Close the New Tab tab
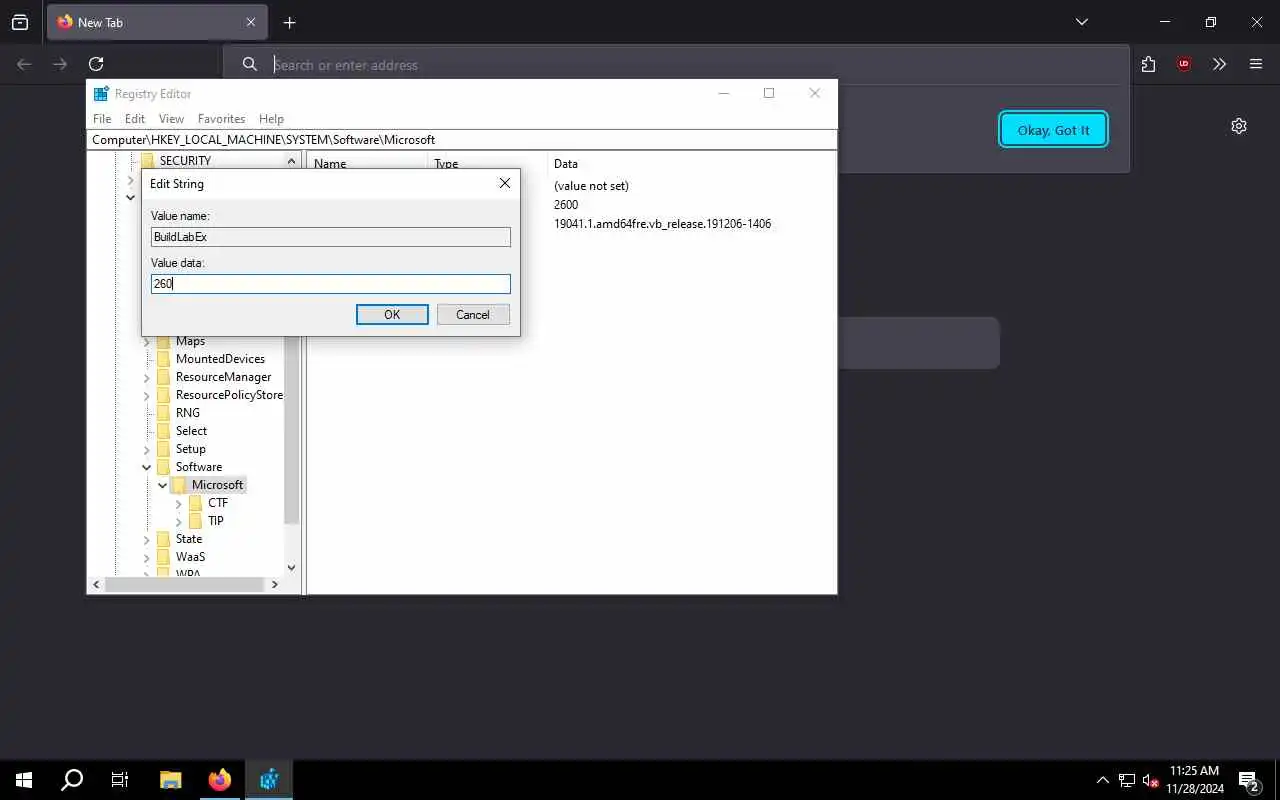 pos(251,22)
